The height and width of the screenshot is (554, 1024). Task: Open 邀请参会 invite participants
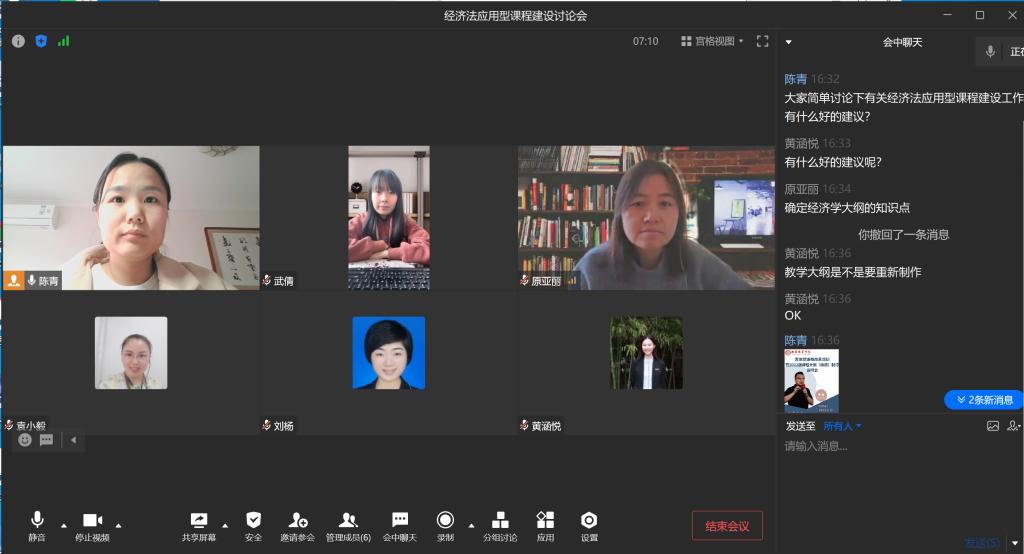(298, 525)
